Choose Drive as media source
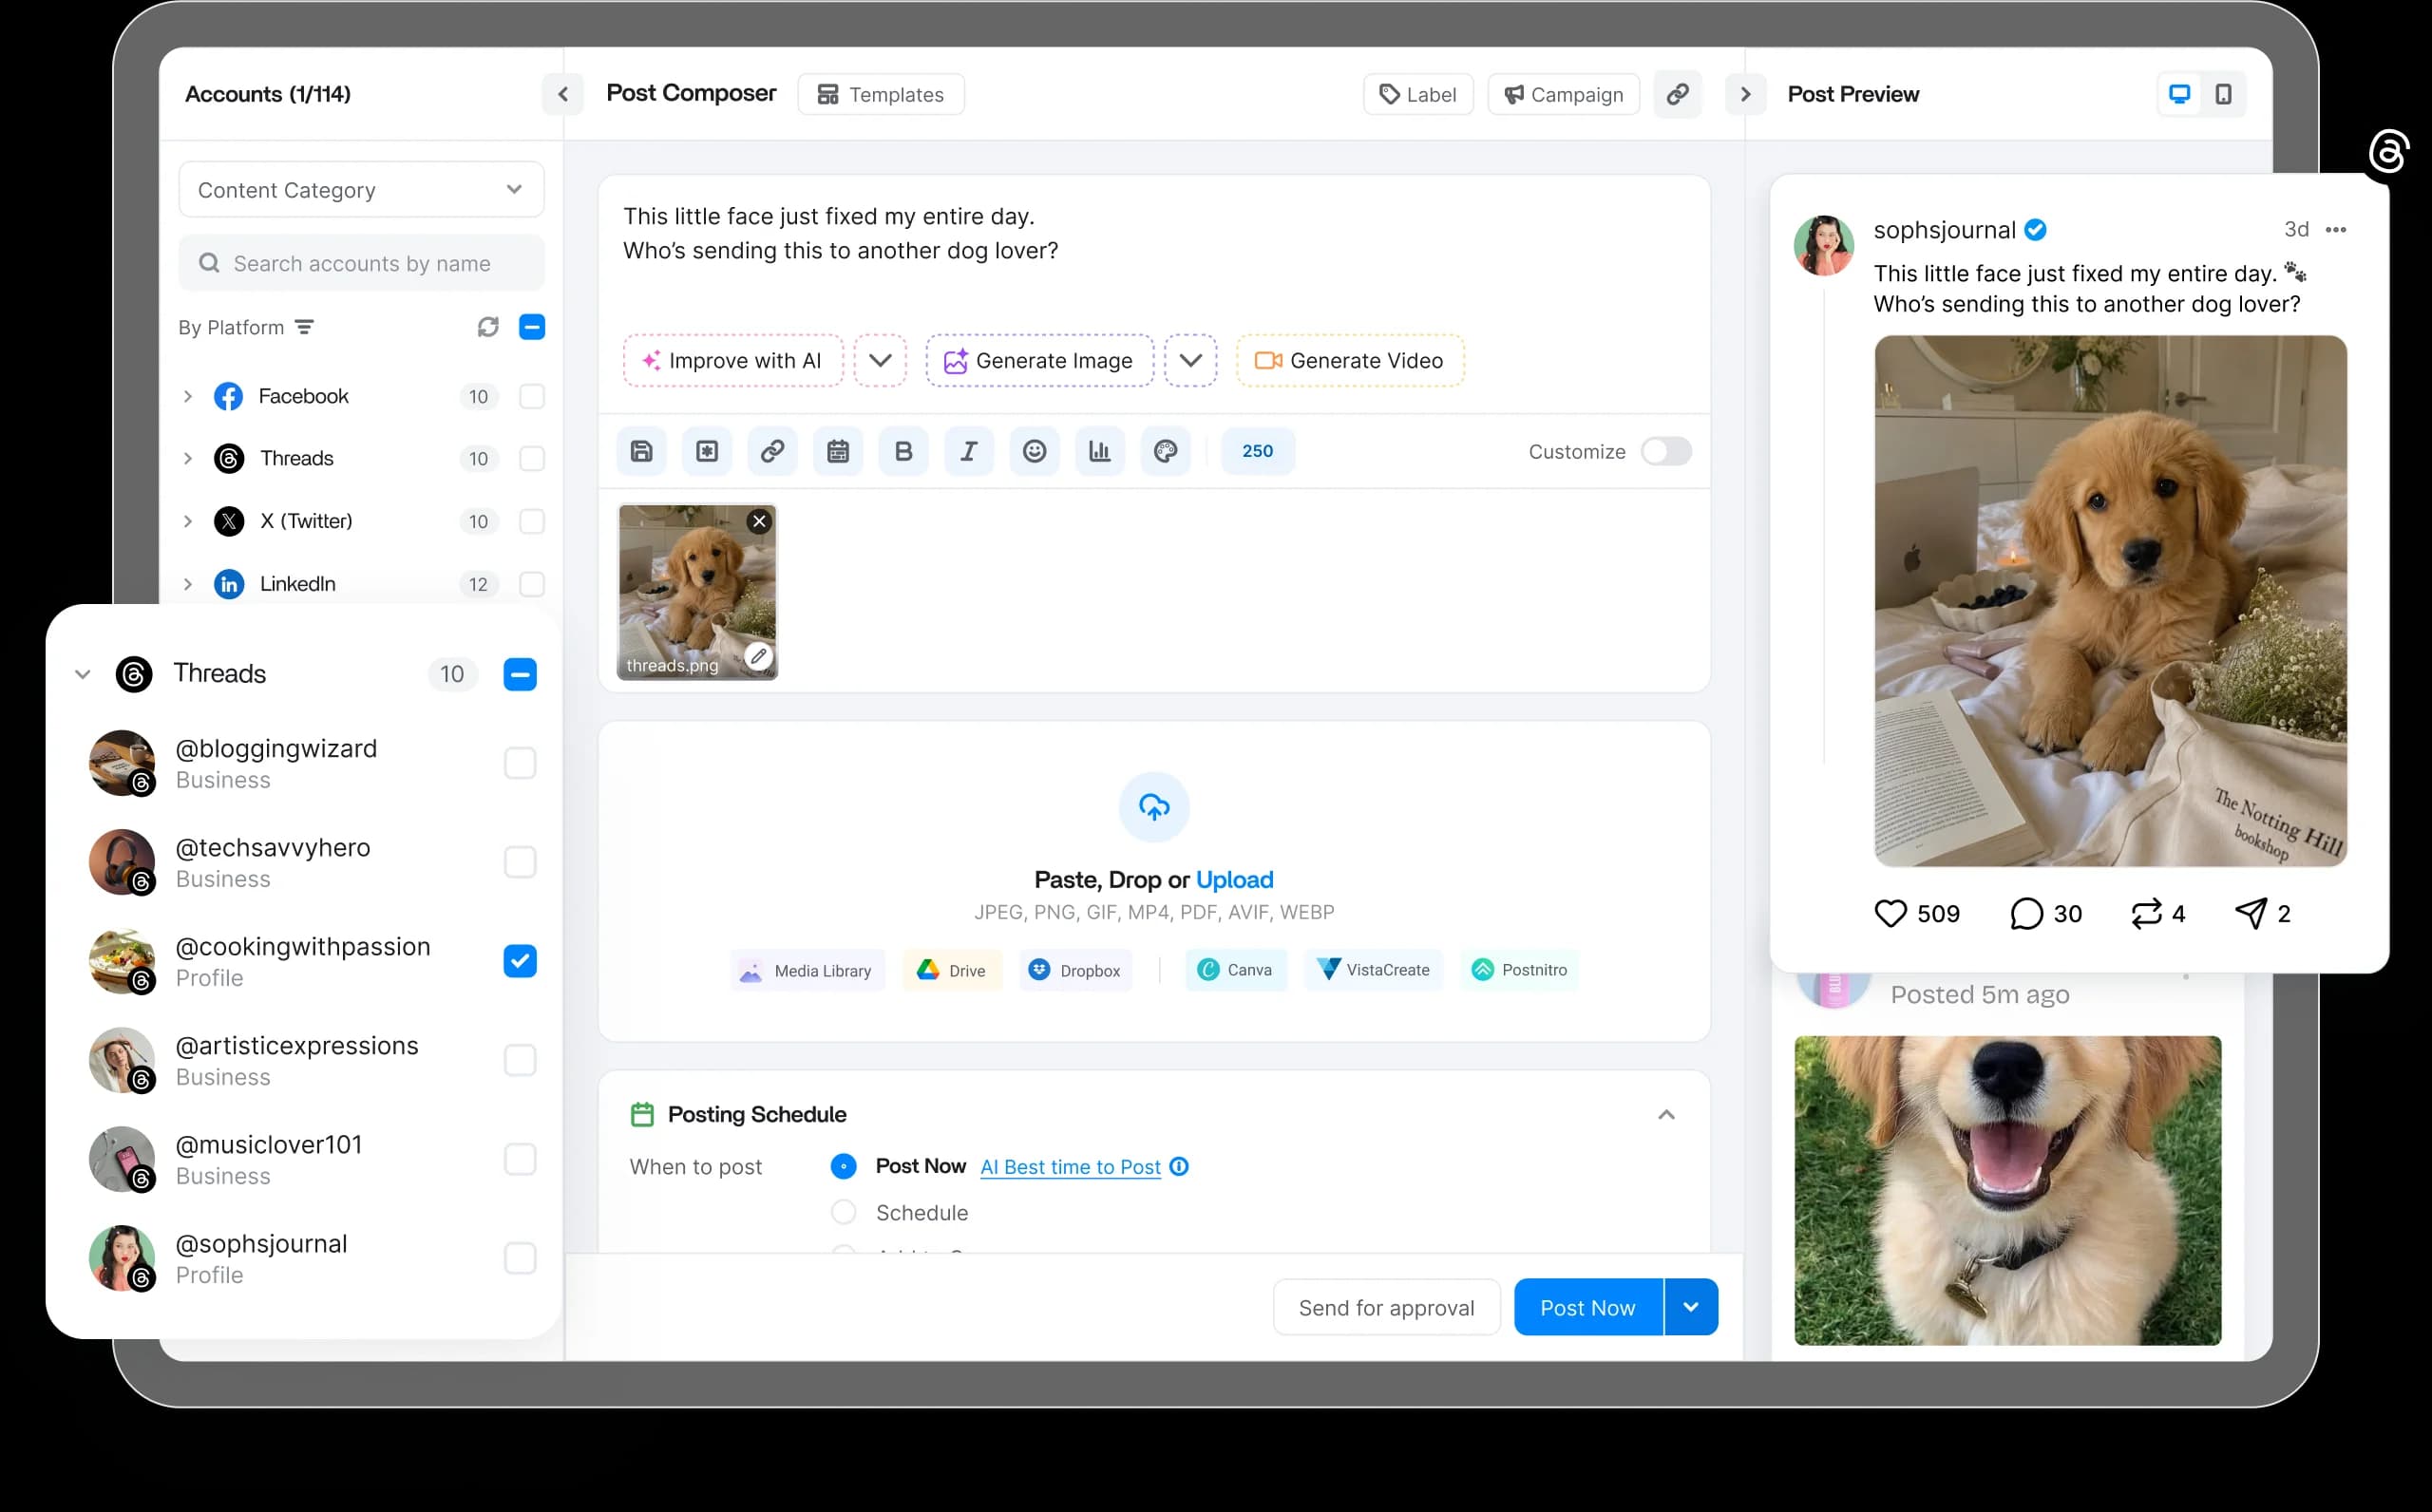2432x1512 pixels. pos(952,970)
